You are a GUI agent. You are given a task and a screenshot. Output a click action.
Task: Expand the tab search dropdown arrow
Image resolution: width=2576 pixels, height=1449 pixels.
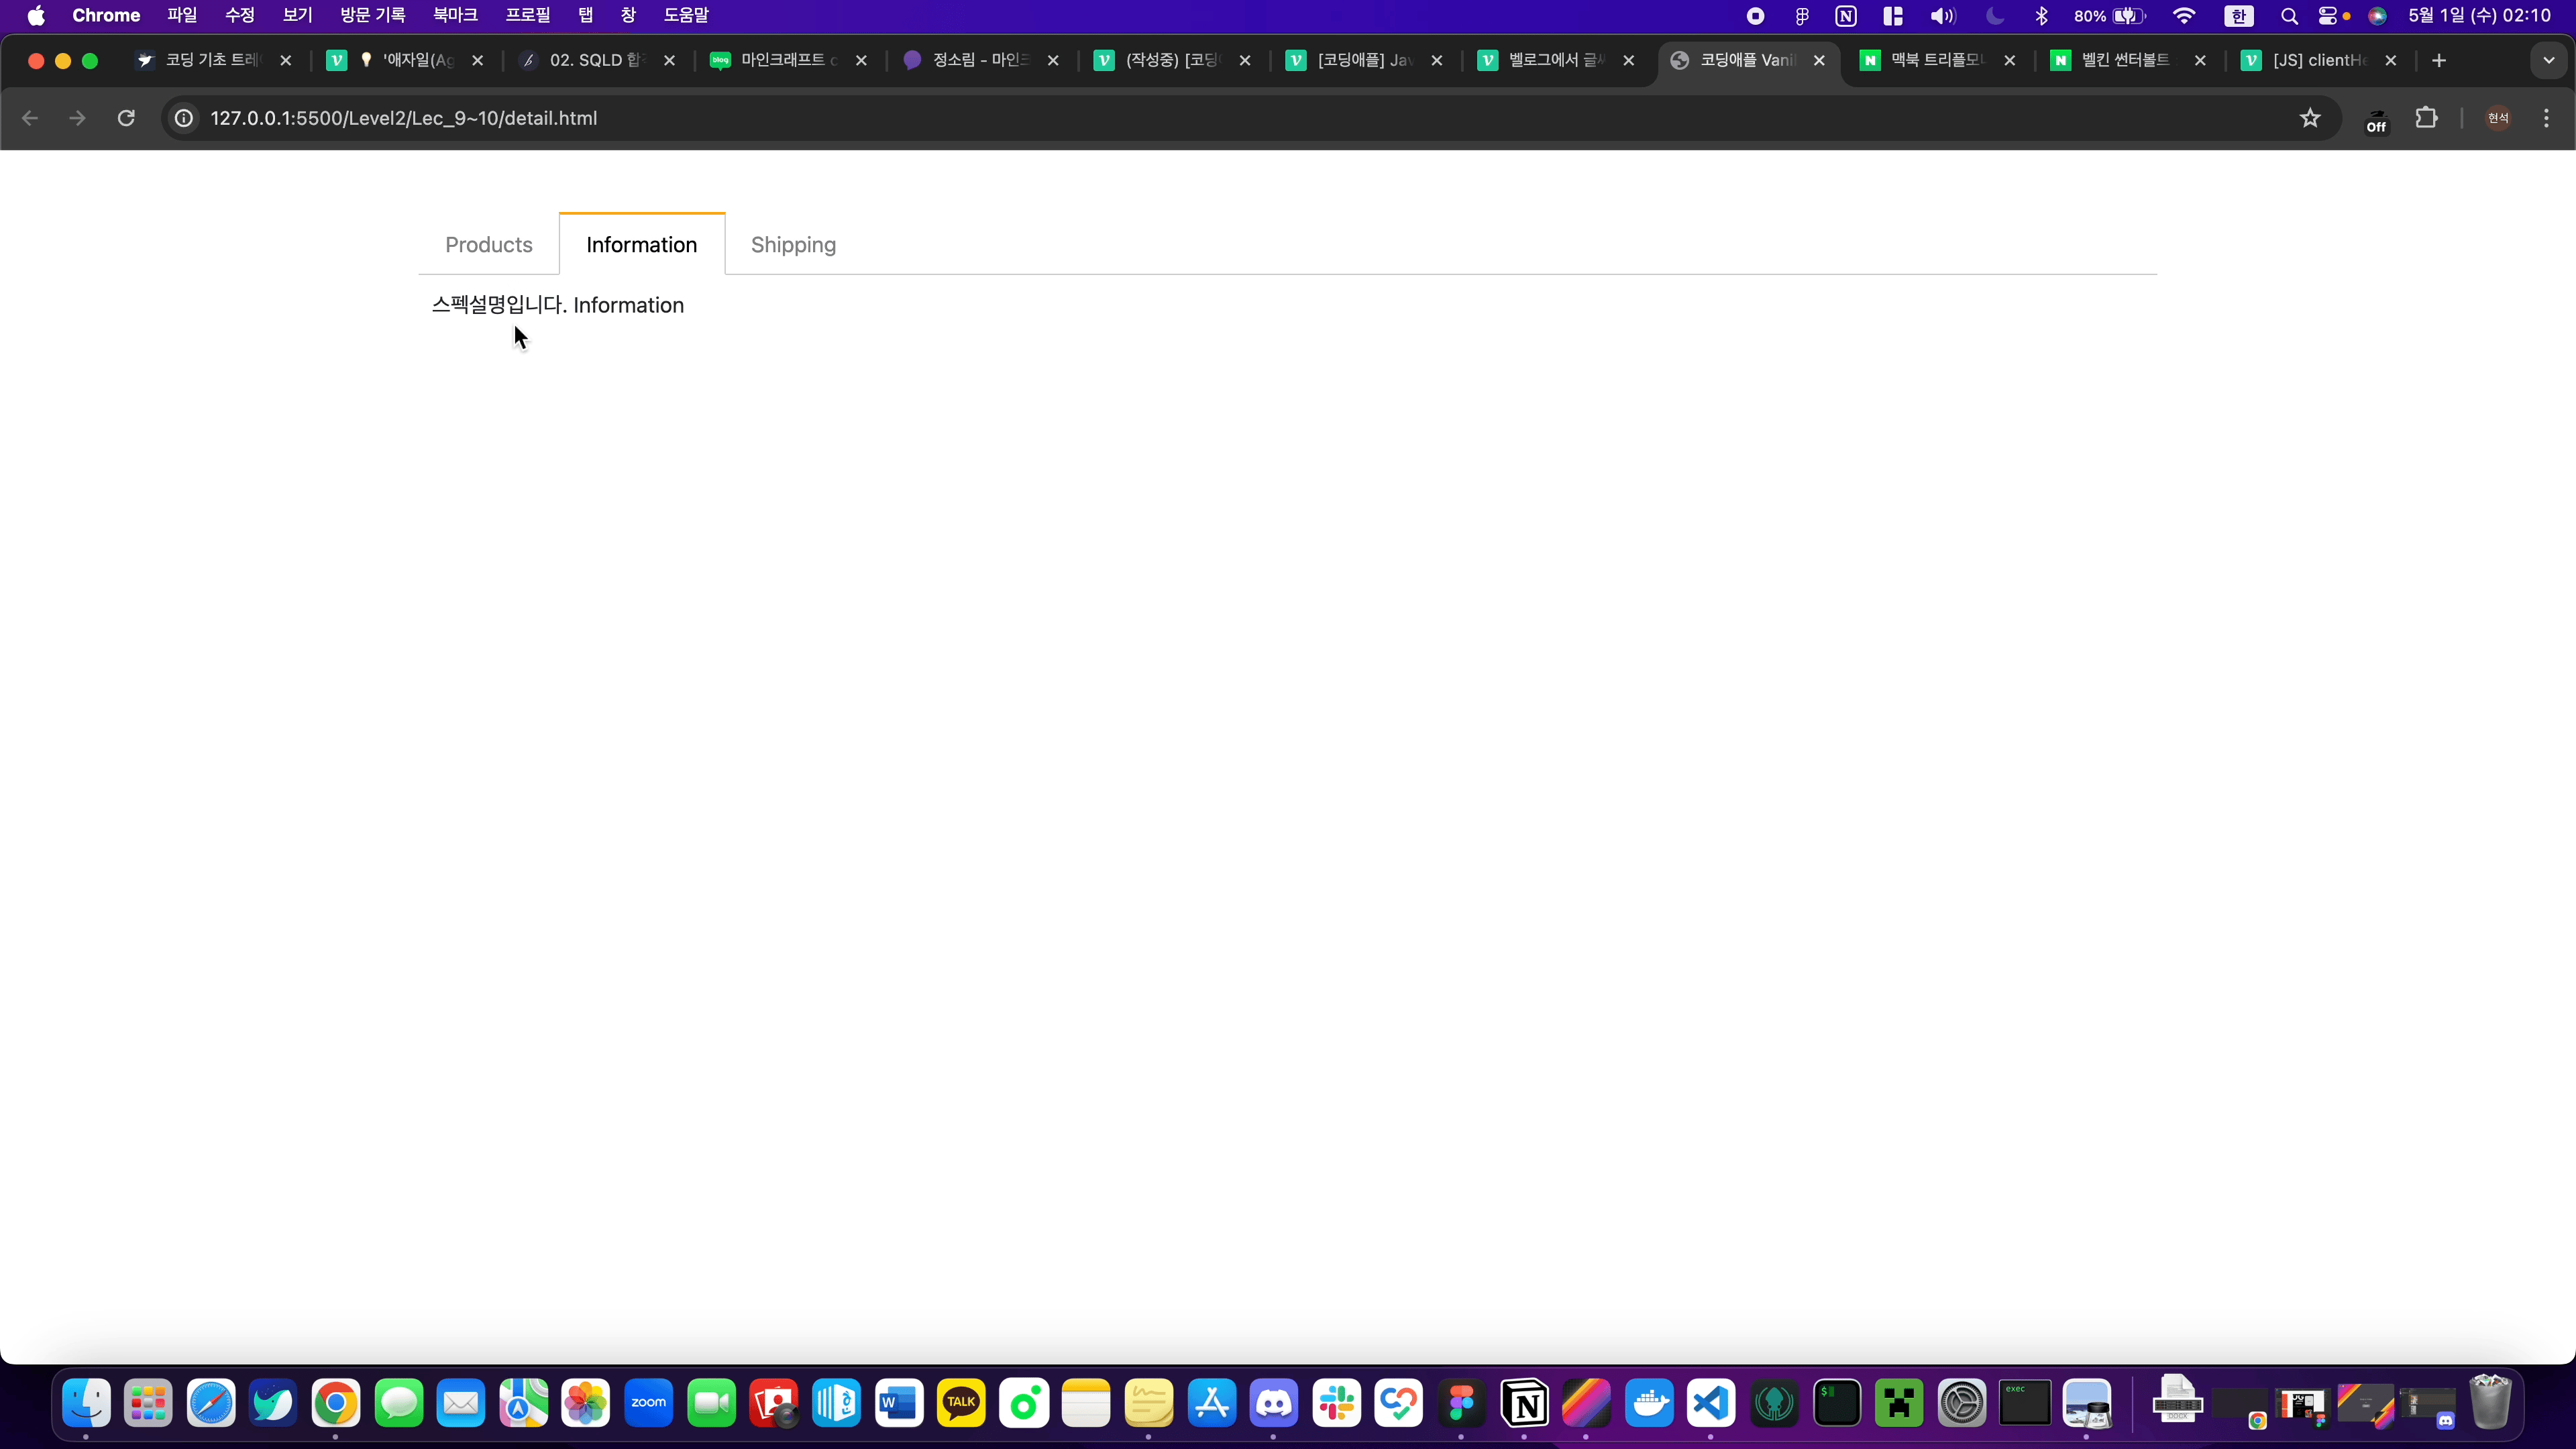point(2548,60)
